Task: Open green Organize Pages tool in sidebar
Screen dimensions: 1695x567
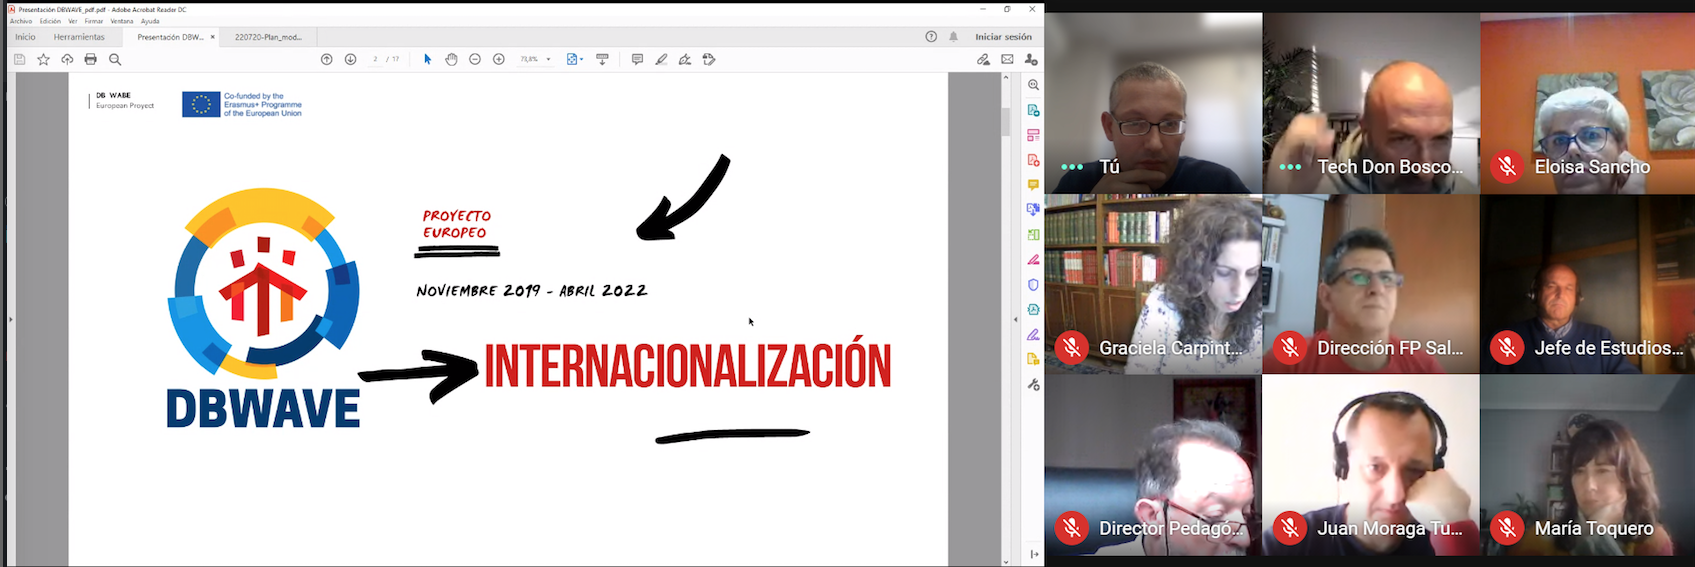Action: [1034, 235]
